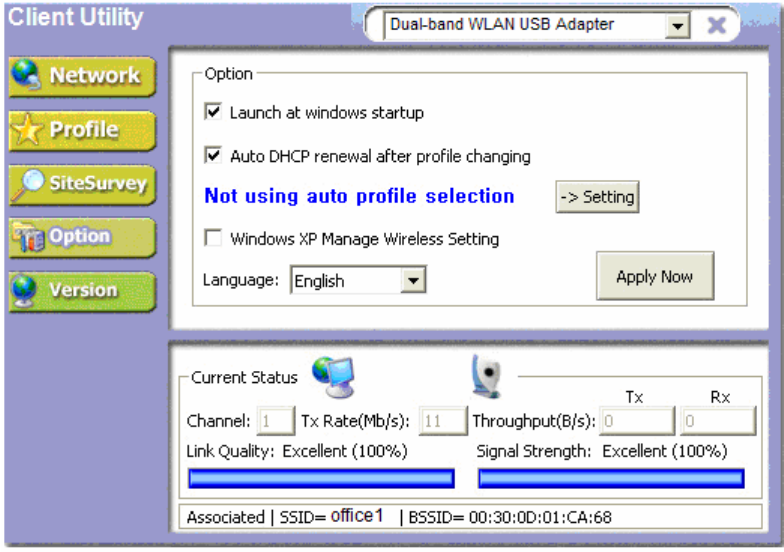Uncheck Launch at windows startup
Viewport: 784px width, 552px height.
click(213, 112)
